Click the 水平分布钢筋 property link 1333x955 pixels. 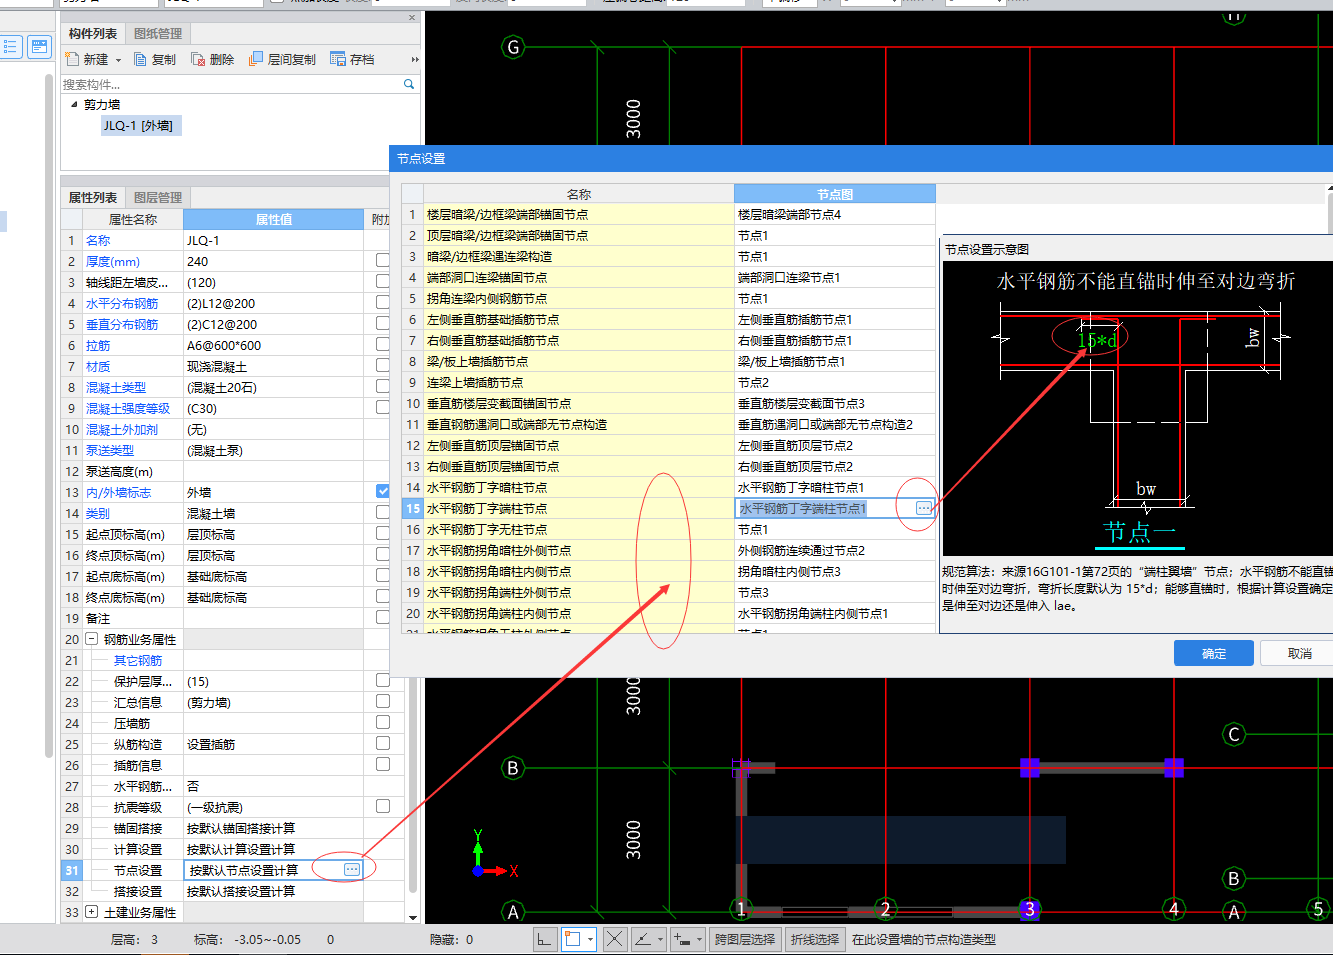(x=122, y=303)
